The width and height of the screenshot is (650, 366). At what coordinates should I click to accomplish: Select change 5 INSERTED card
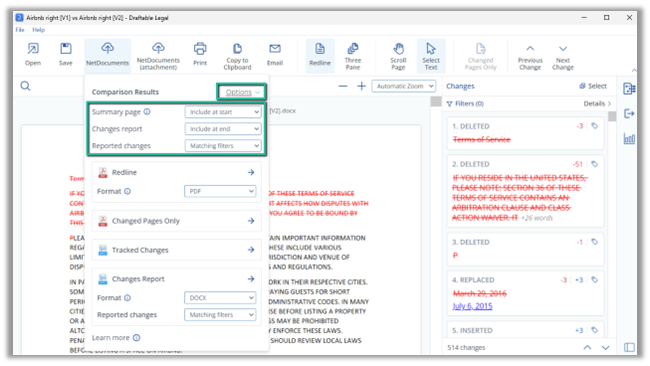525,330
